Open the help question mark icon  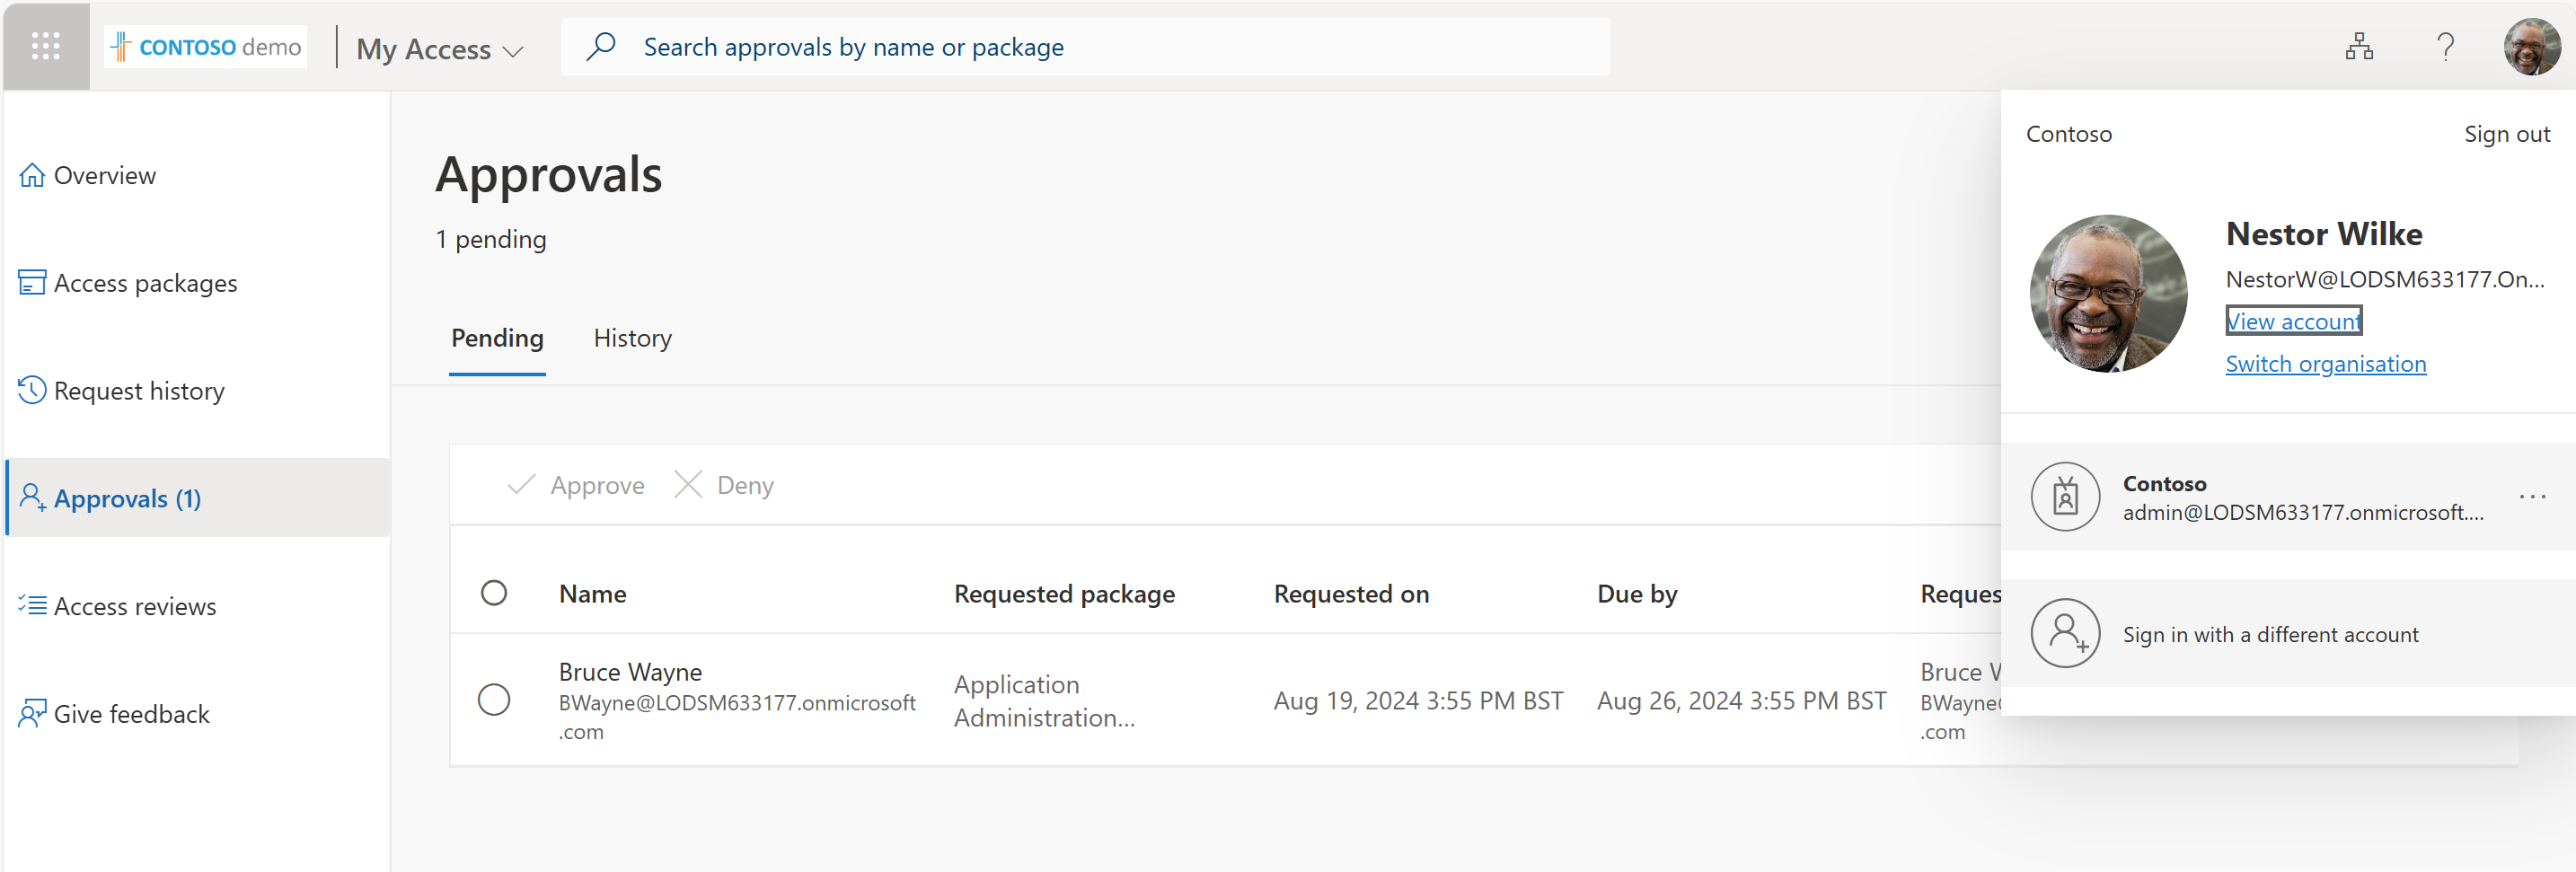click(x=2445, y=46)
